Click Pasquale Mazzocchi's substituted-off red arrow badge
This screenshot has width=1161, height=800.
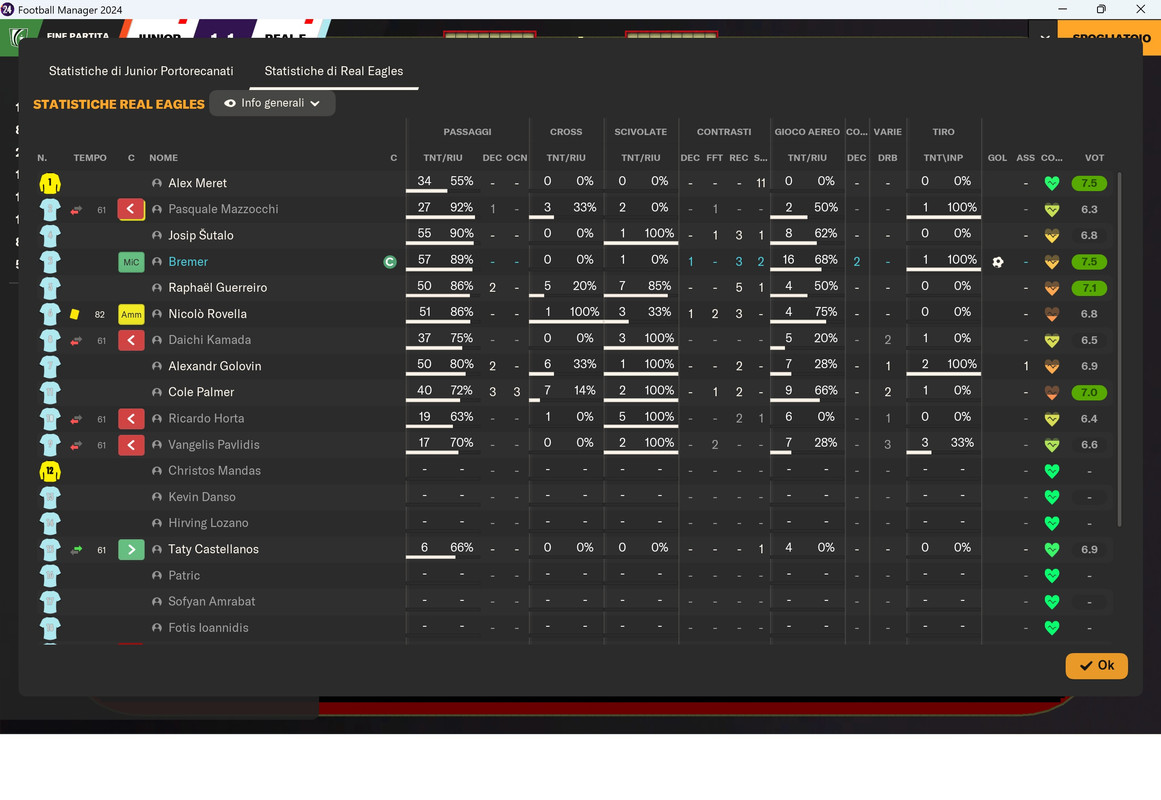click(x=131, y=209)
